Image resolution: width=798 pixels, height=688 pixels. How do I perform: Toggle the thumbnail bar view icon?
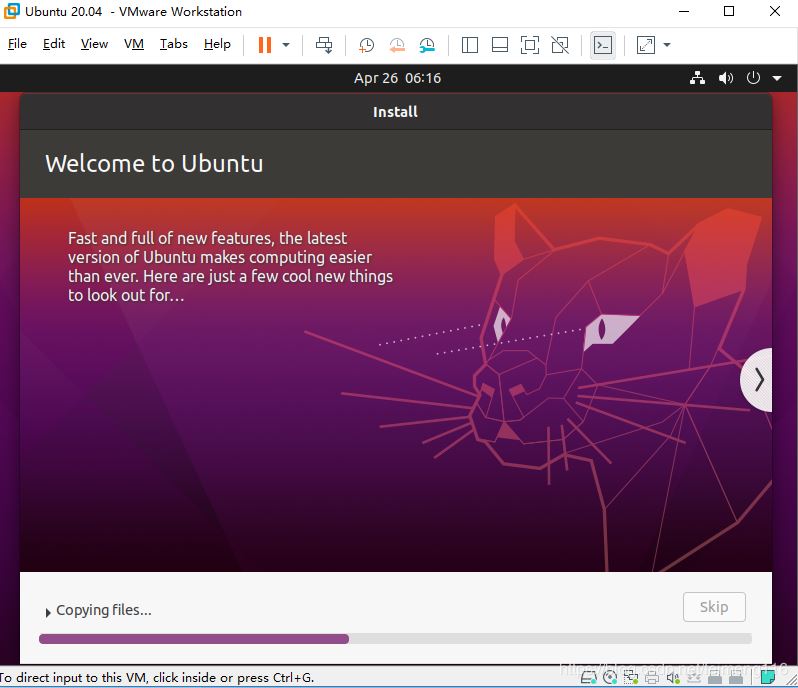coord(500,45)
